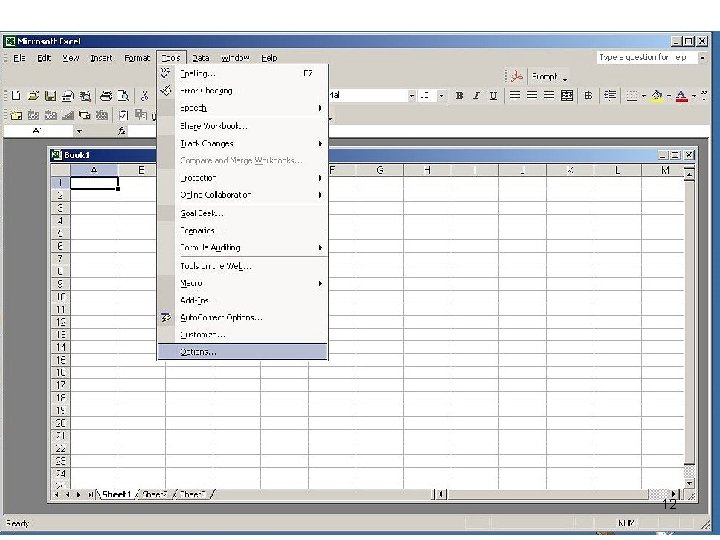Screen dimensions: 720x540
Task: Switch to the Sheet3 tab
Action: [x=192, y=495]
